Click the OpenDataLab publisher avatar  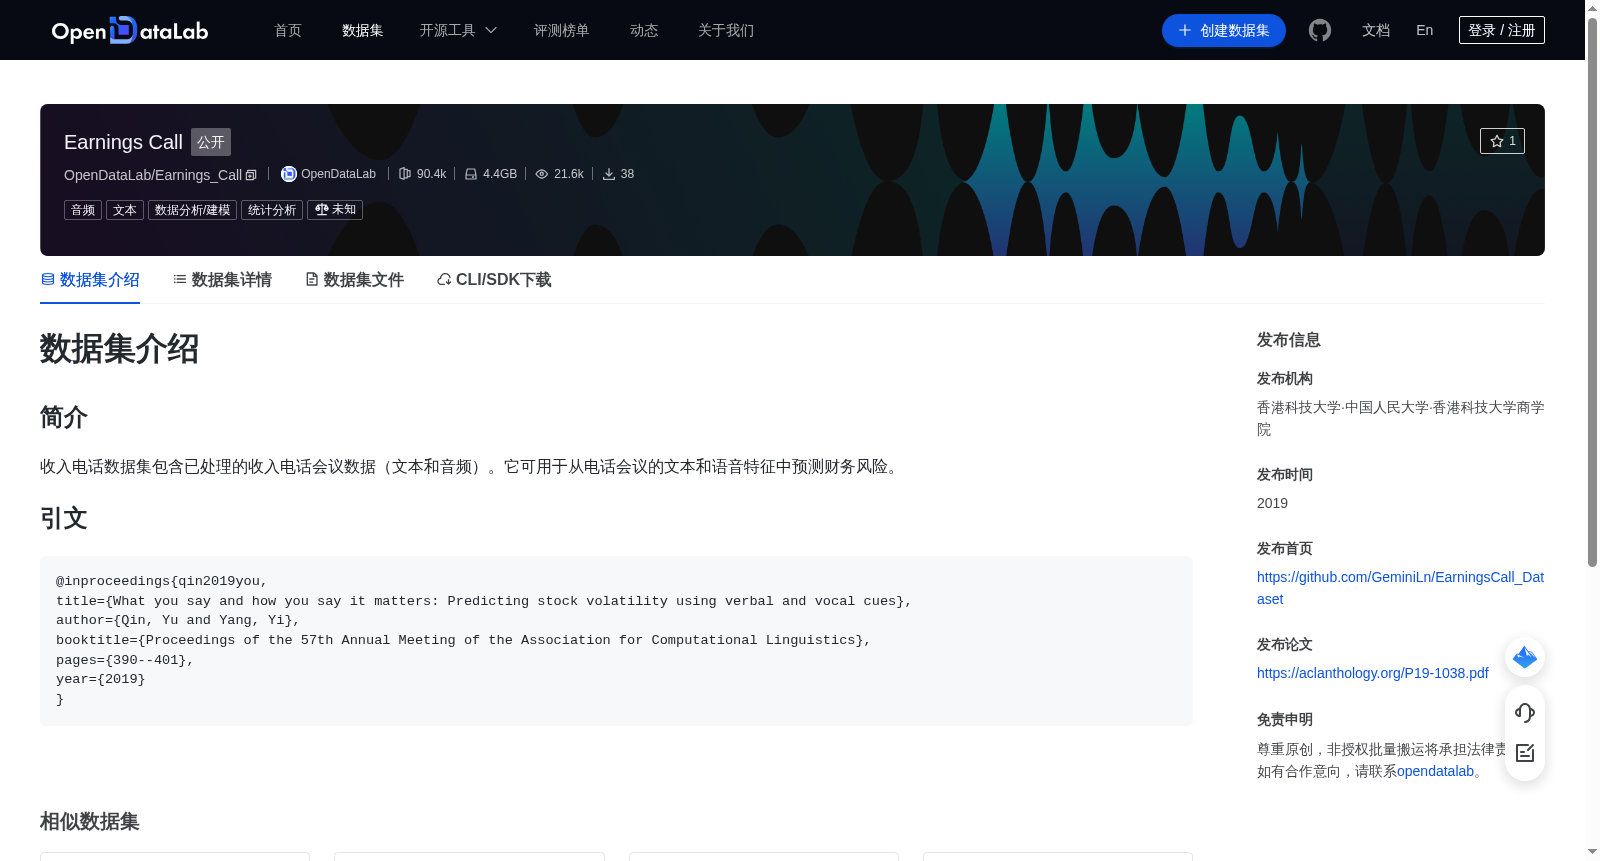point(289,174)
